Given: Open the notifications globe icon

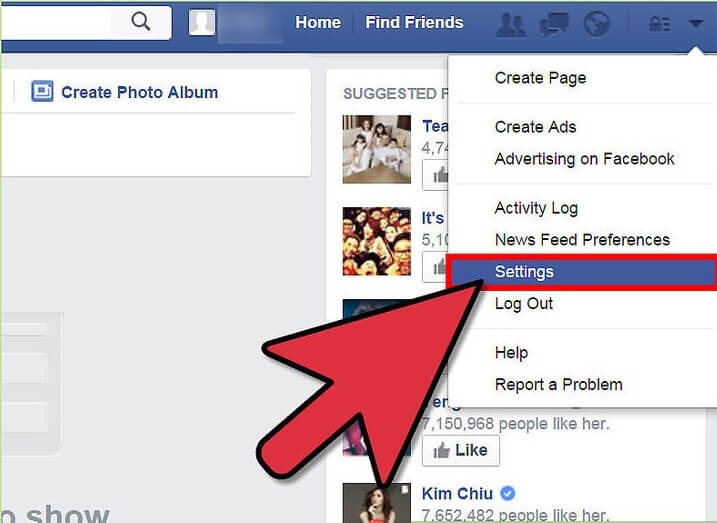Looking at the screenshot, I should (x=596, y=23).
